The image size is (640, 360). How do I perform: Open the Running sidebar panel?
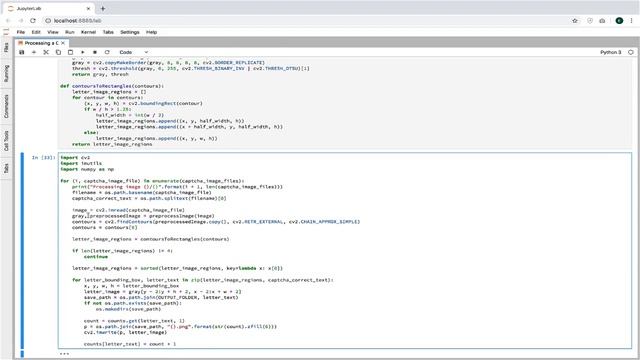6,74
